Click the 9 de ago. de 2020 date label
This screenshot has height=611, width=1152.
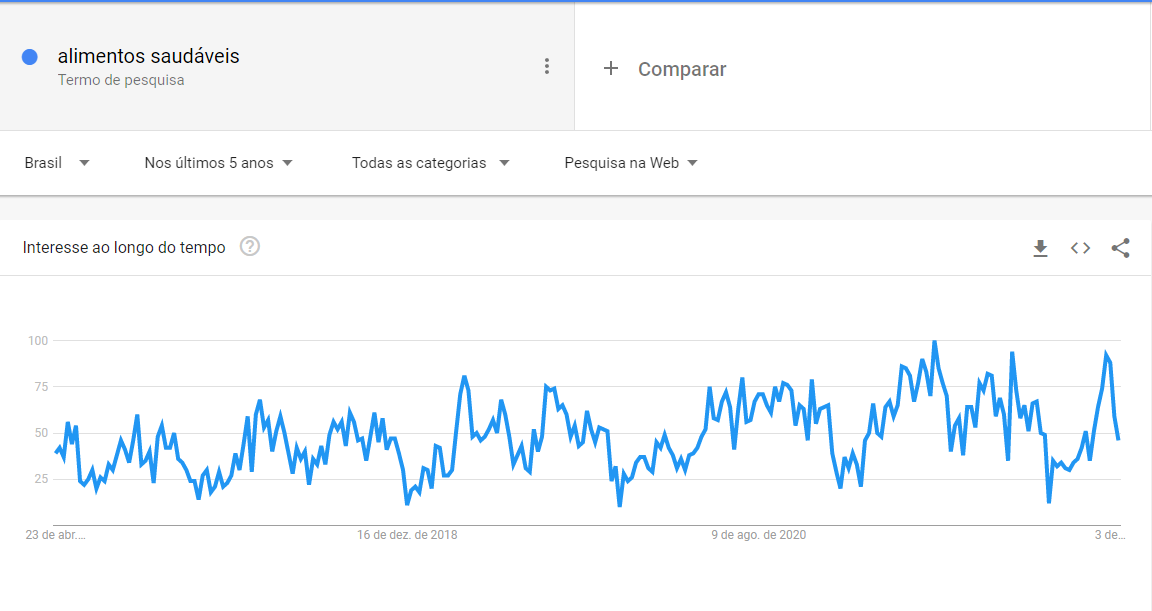click(x=759, y=535)
